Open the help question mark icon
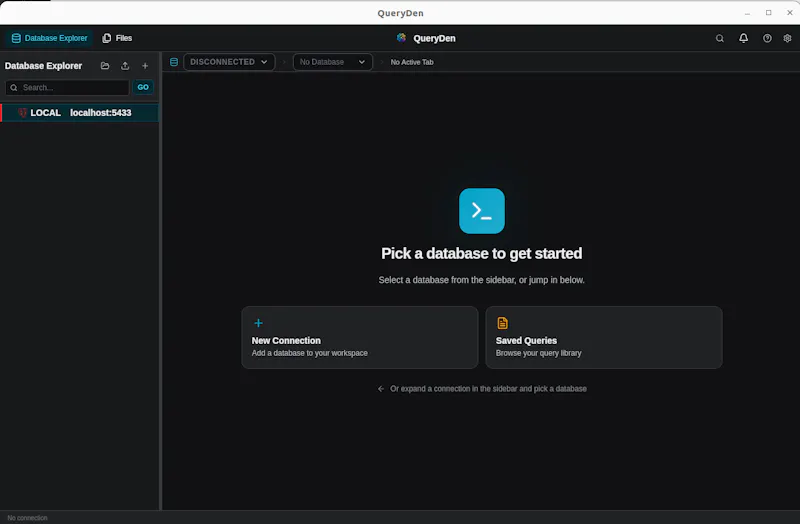This screenshot has width=800, height=524. (x=767, y=38)
